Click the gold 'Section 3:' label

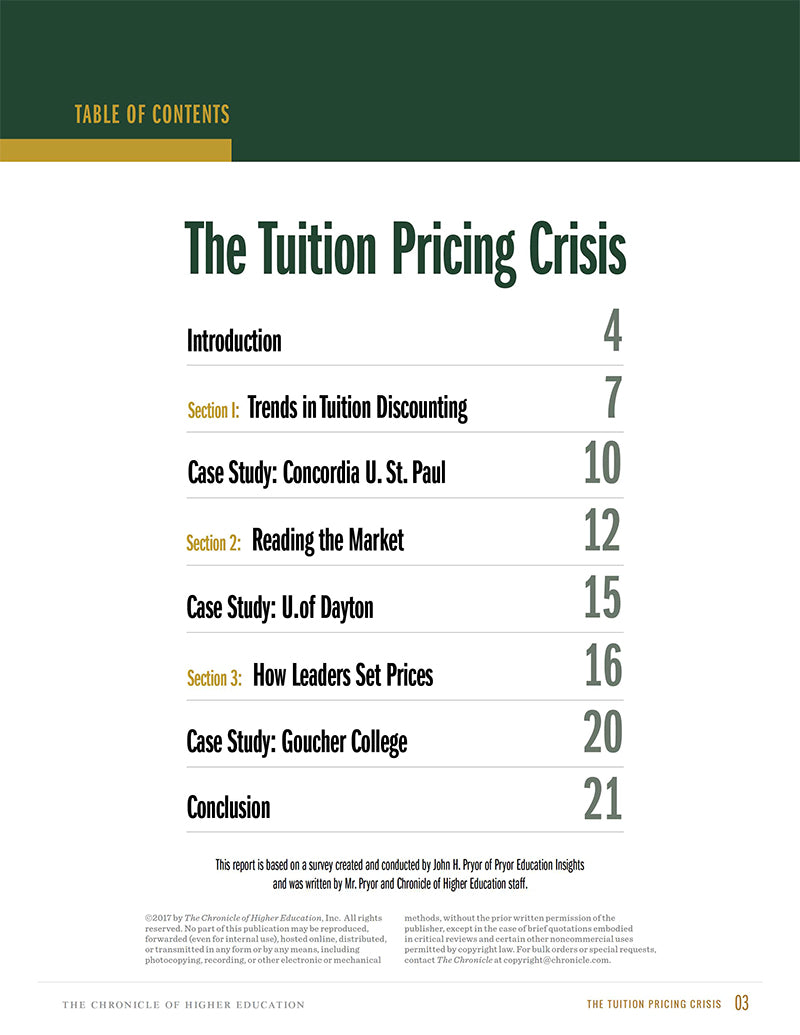click(x=214, y=678)
